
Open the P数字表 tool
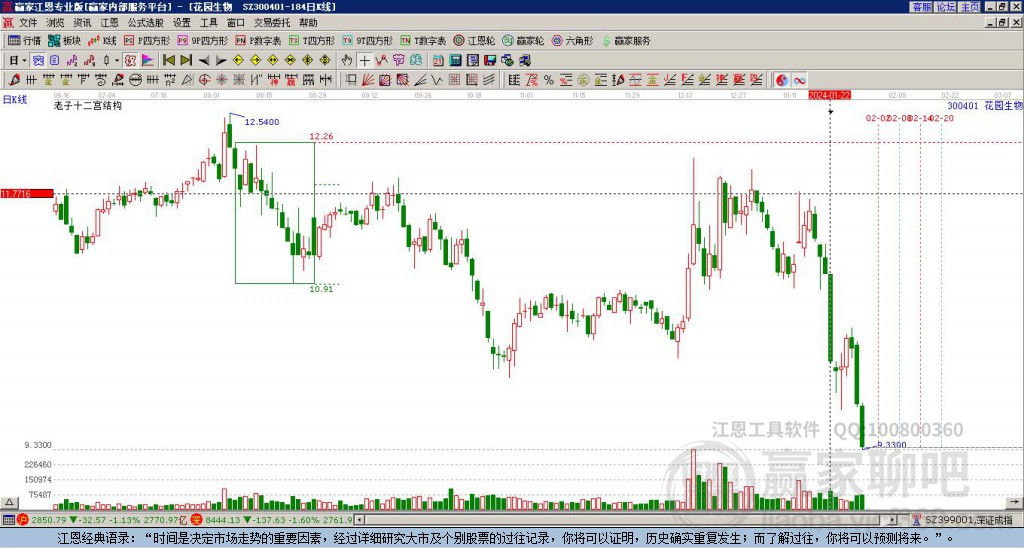tap(258, 40)
